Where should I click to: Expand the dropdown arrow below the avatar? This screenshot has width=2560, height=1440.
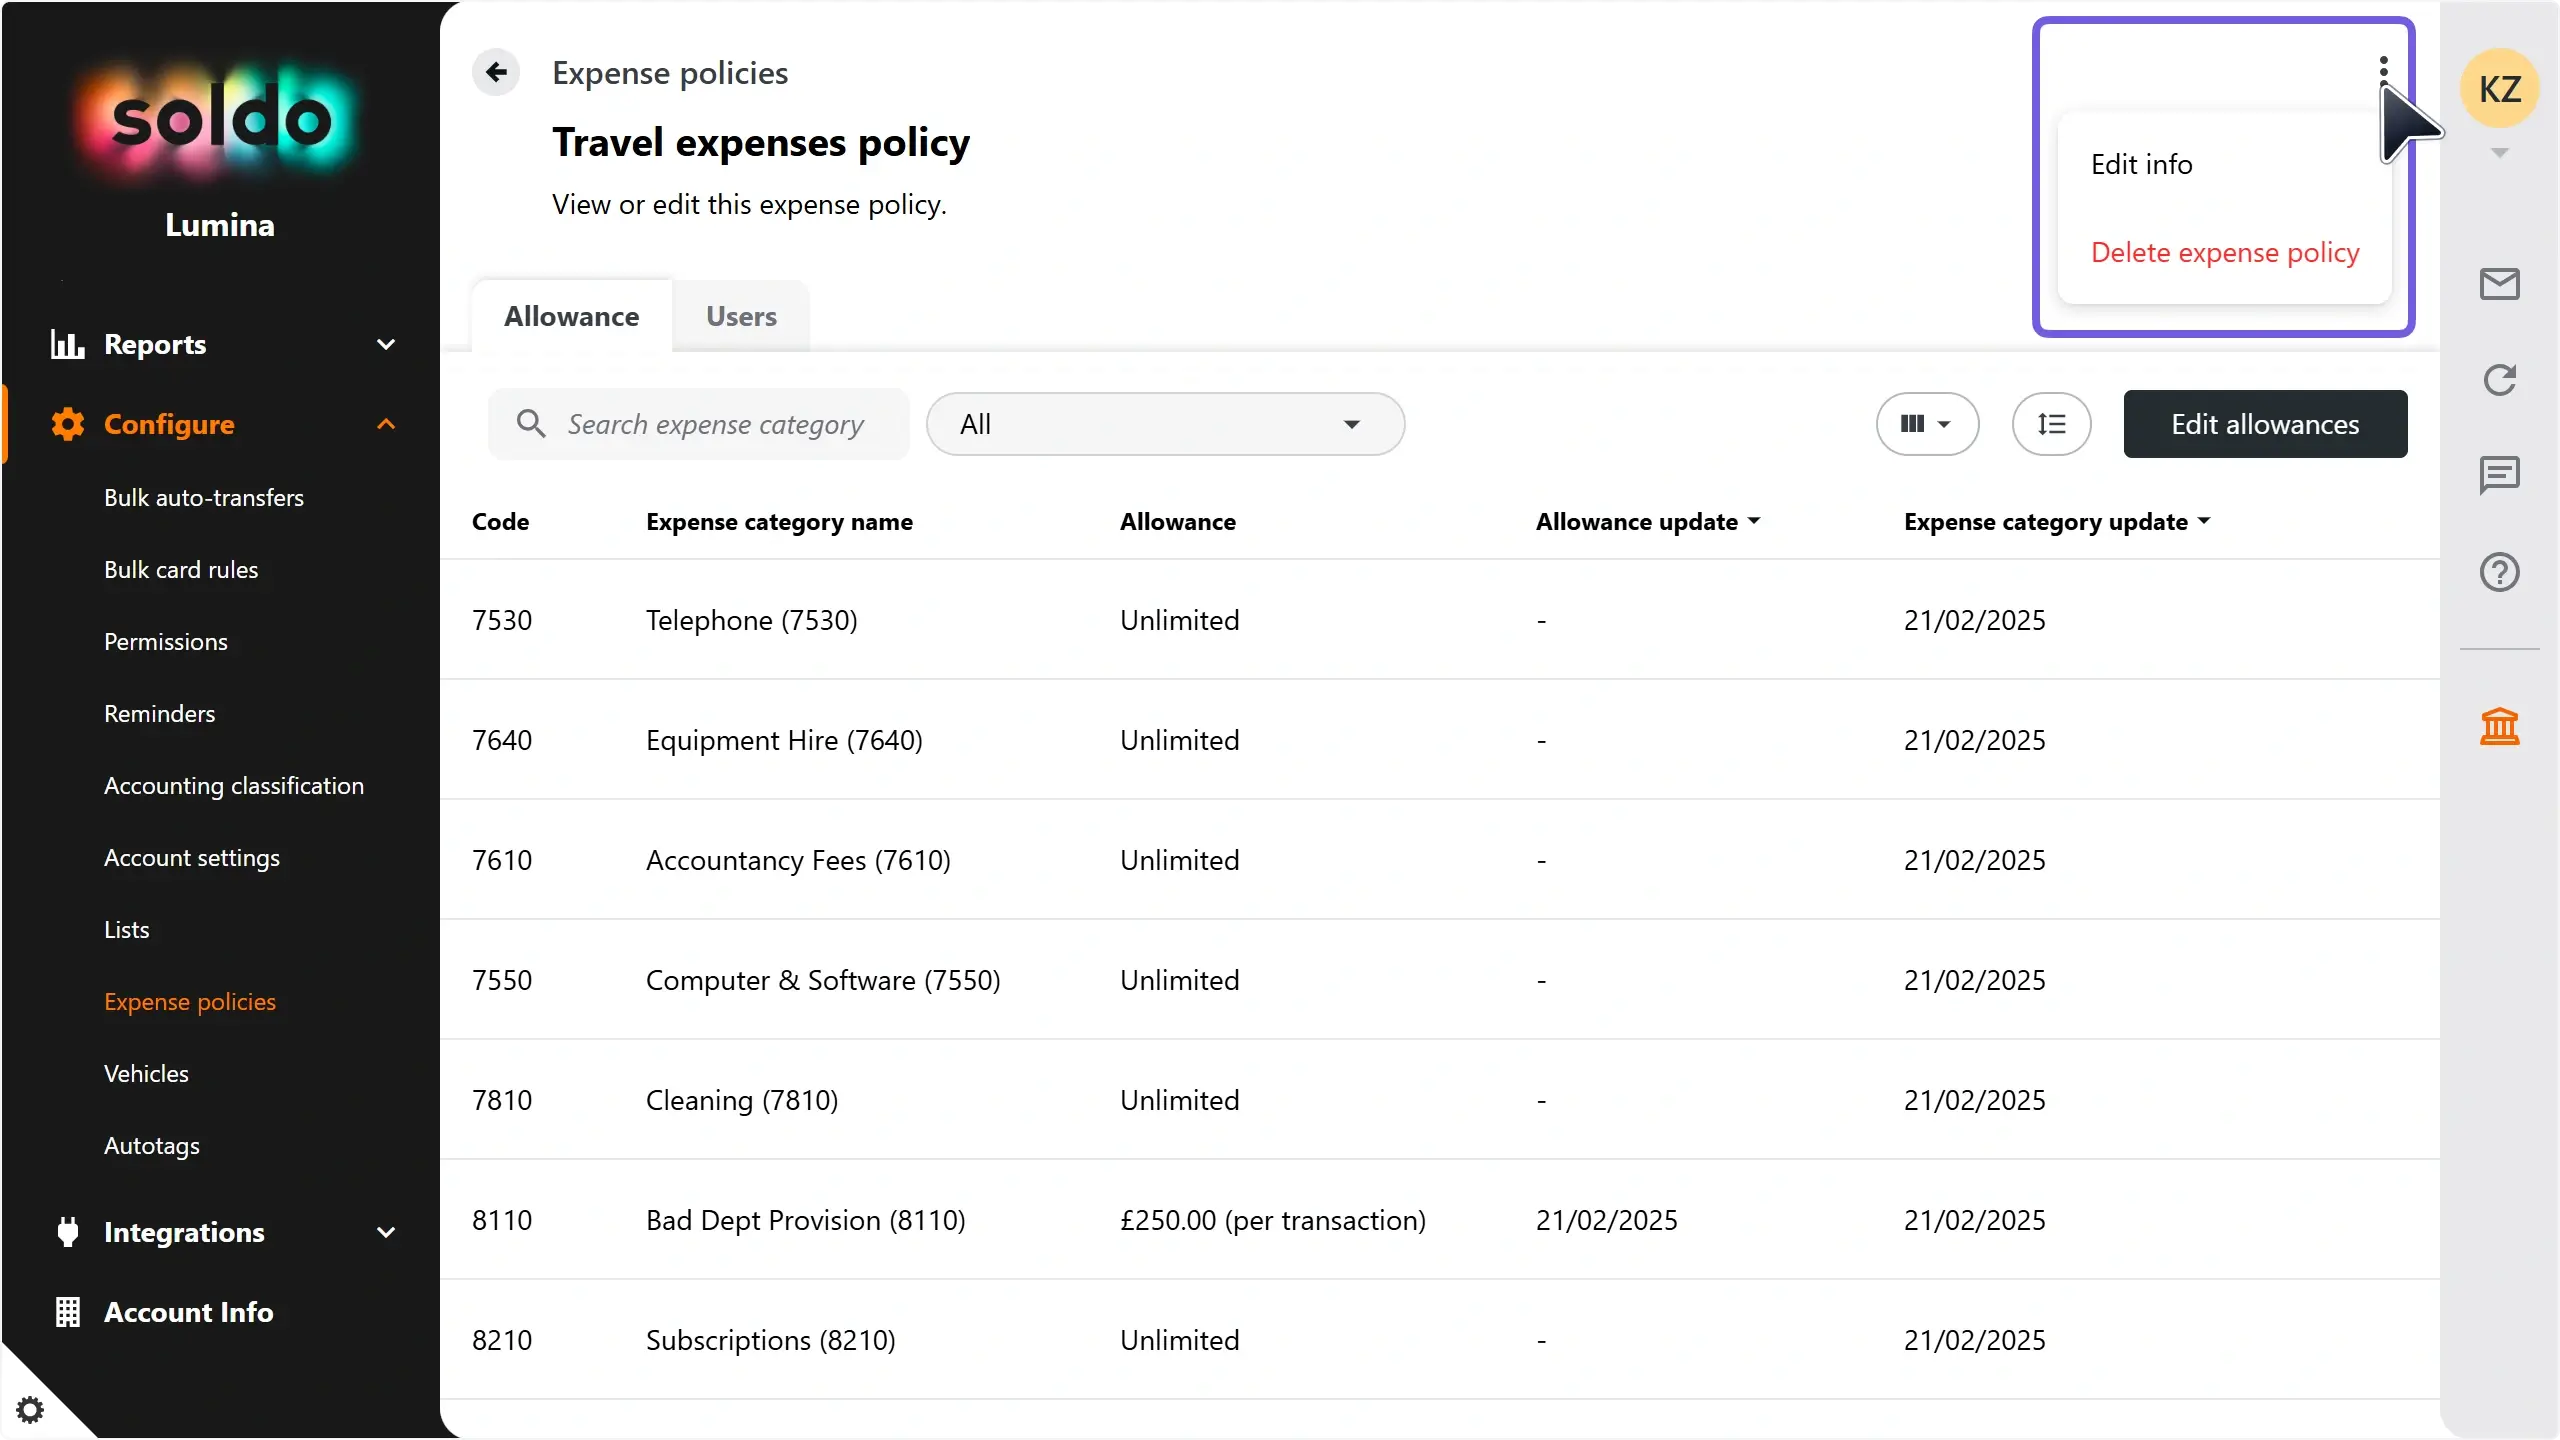tap(2499, 153)
